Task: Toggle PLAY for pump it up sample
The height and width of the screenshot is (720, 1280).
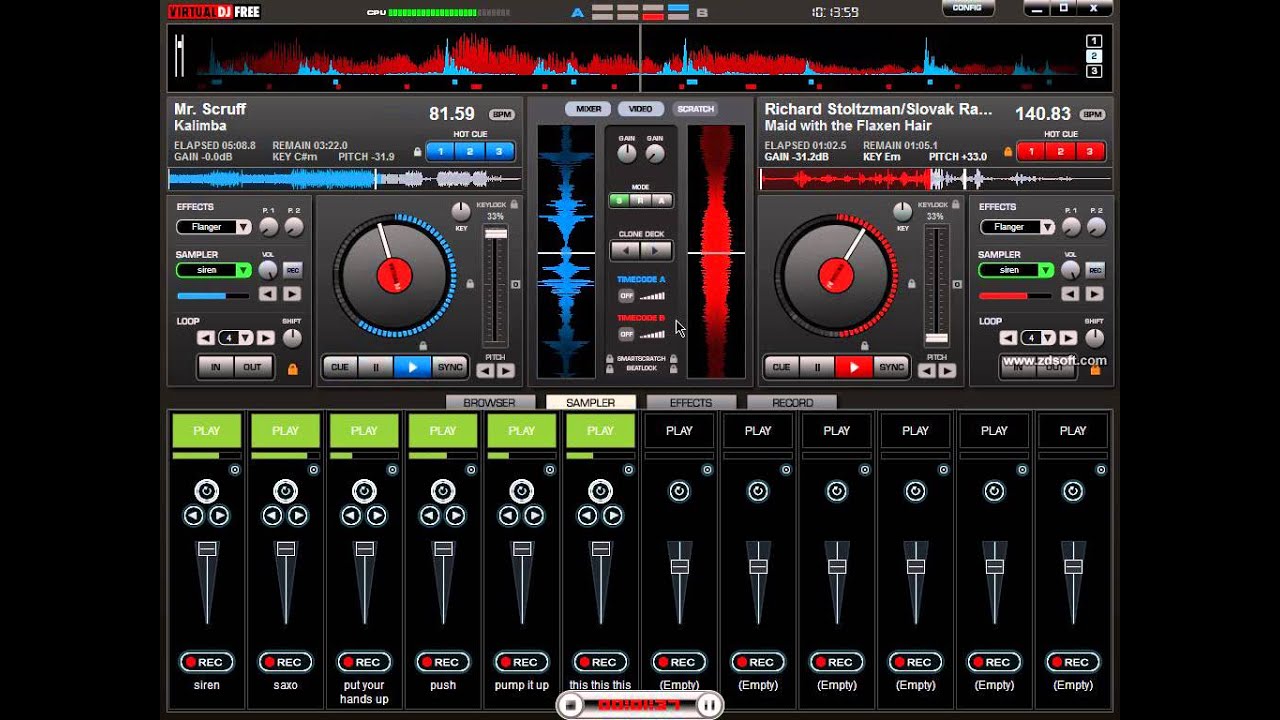Action: click(x=522, y=431)
